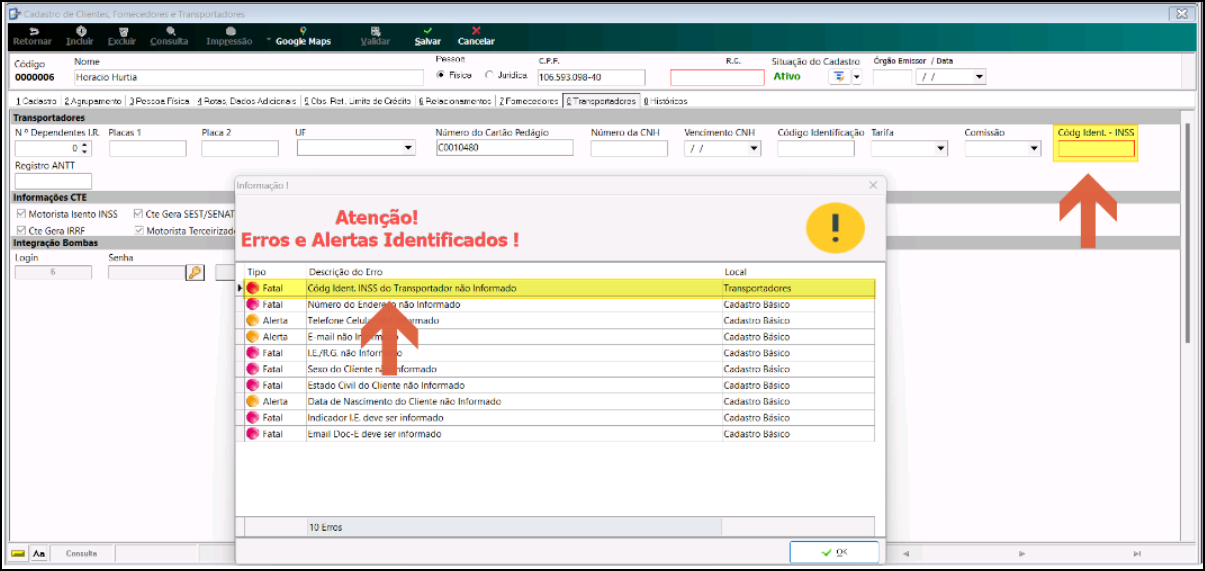Open 5 Obs. Ref. Limite de Crédito tab

click(x=358, y=101)
